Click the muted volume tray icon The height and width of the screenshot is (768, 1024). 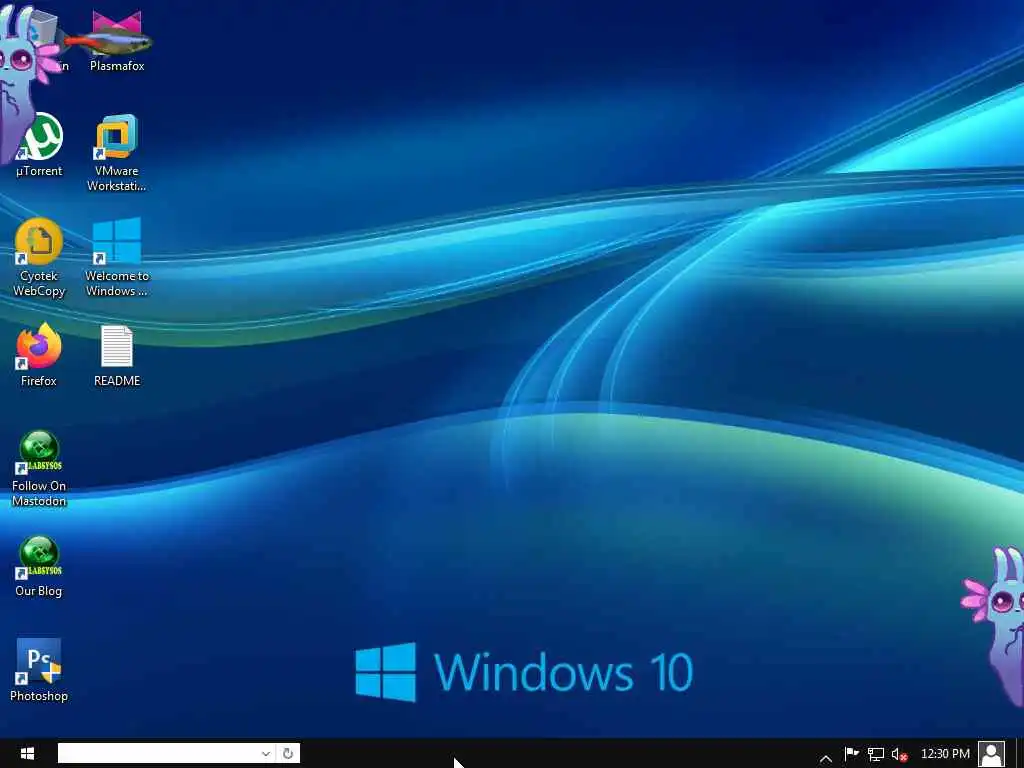coord(899,754)
